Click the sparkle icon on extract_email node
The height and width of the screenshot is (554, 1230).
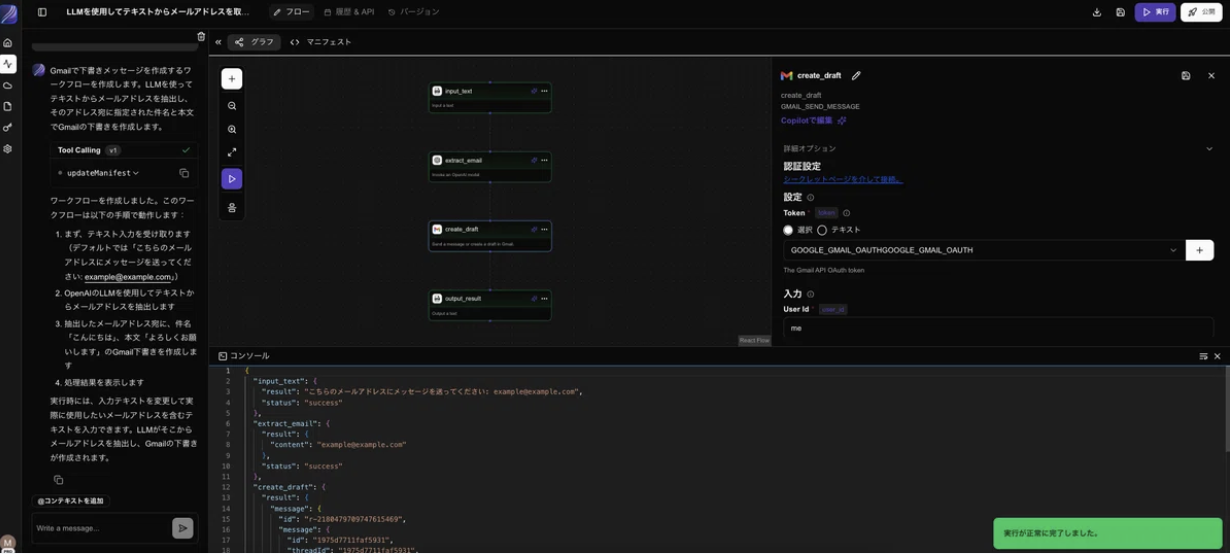pyautogui.click(x=534, y=160)
